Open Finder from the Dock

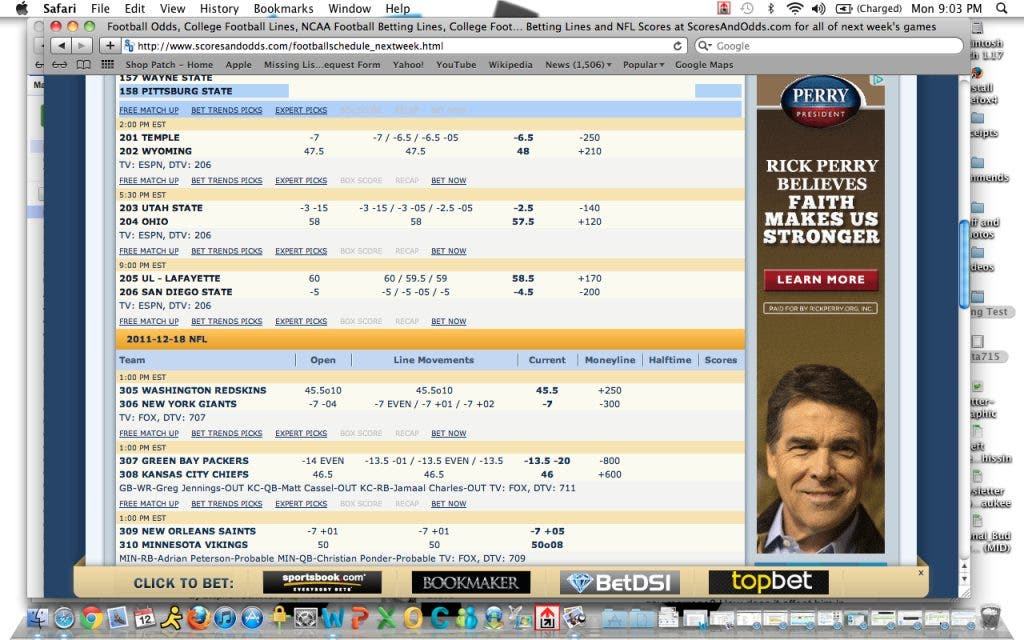(38, 617)
